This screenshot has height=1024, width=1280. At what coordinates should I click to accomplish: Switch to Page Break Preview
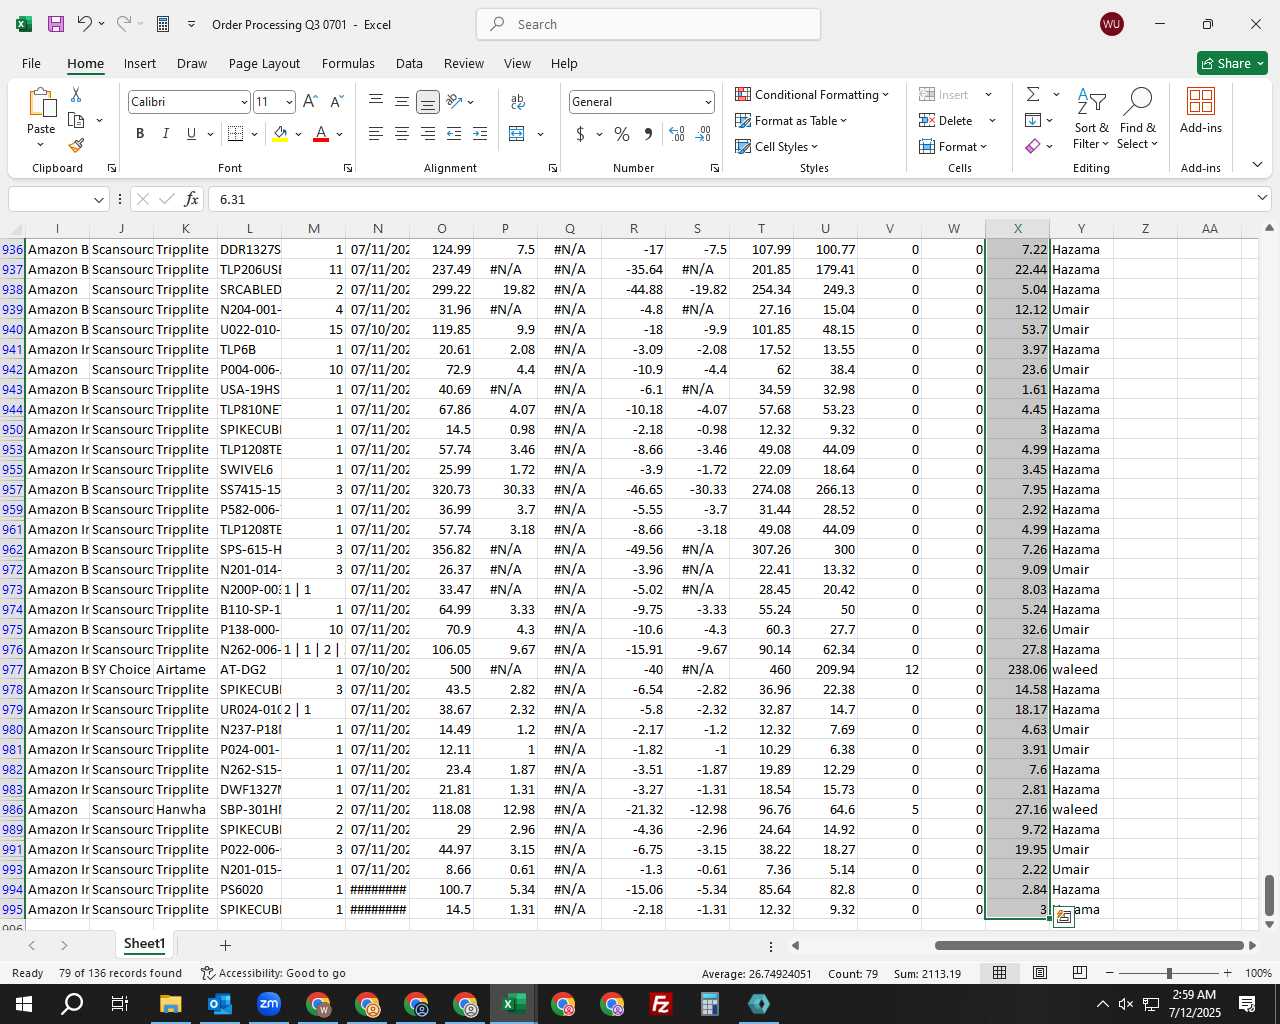tap(1079, 973)
